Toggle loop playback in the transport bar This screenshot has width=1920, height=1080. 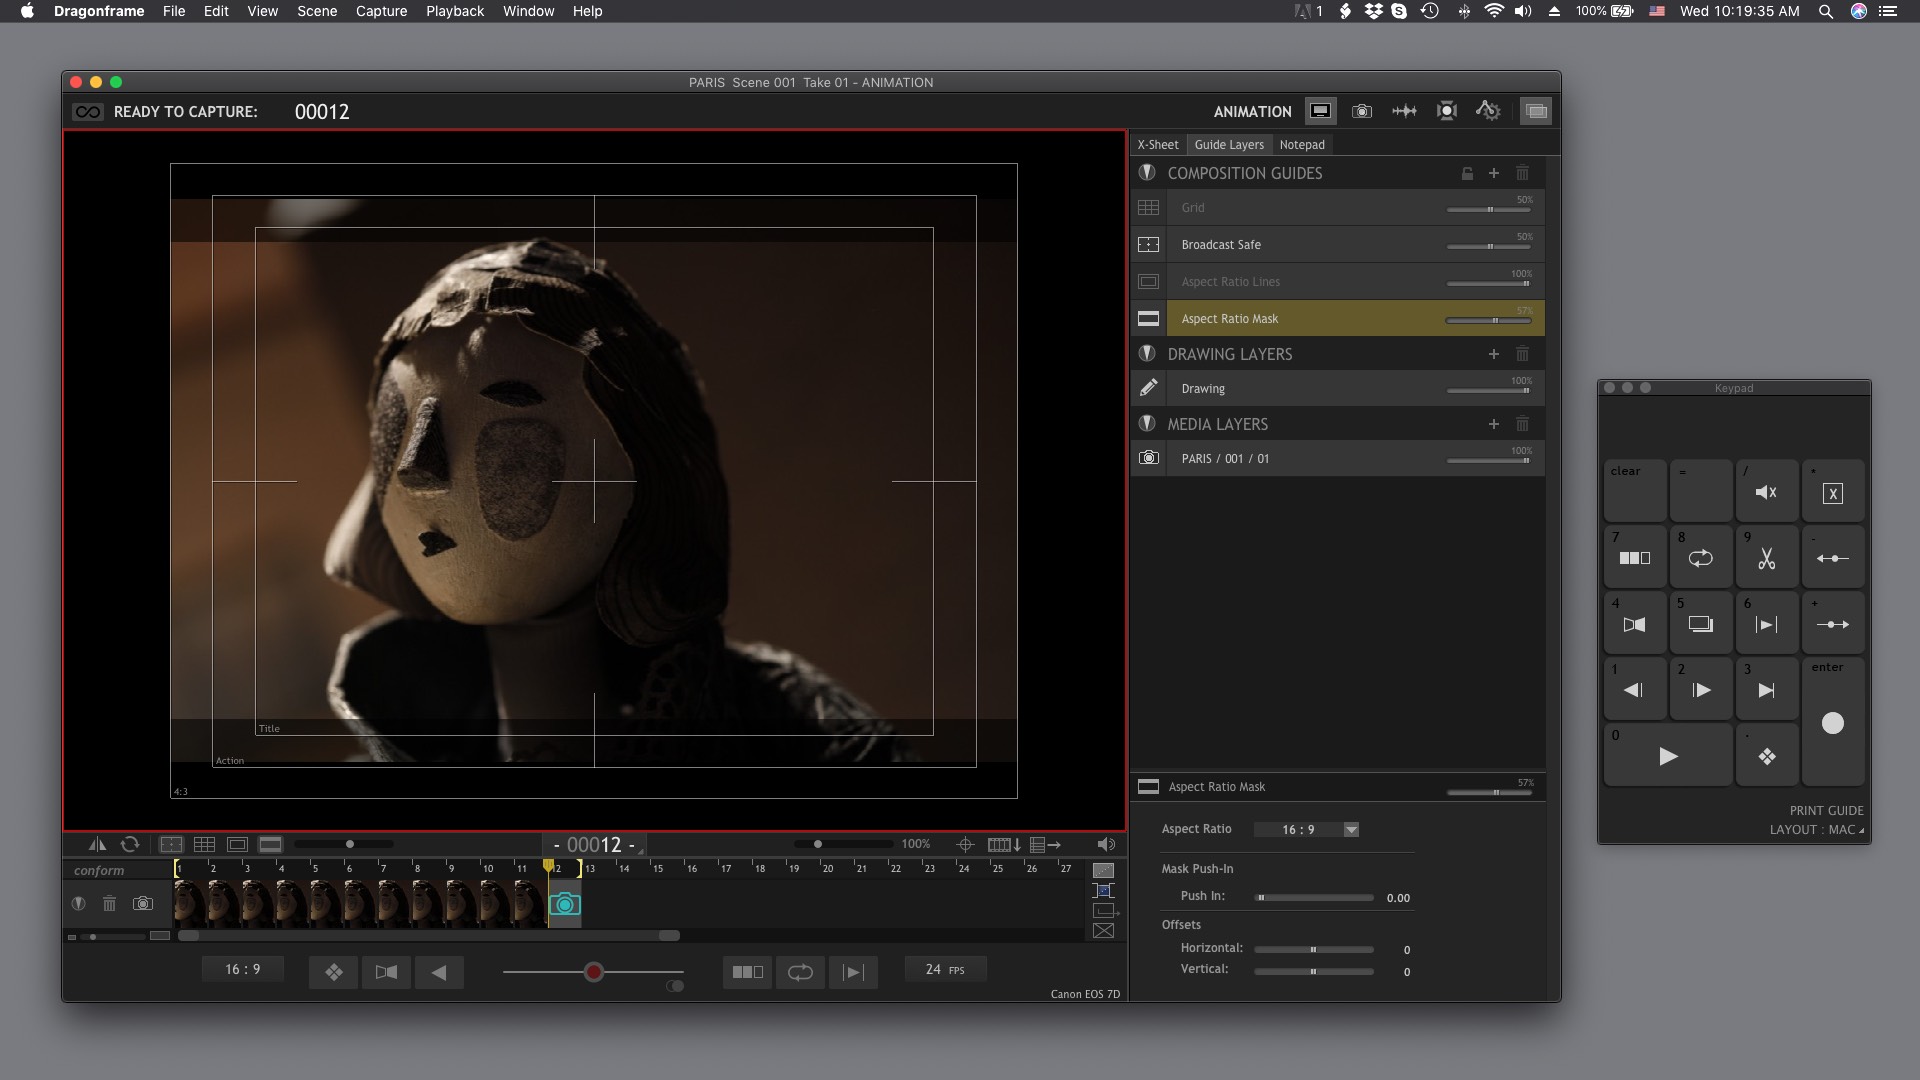pos(800,972)
